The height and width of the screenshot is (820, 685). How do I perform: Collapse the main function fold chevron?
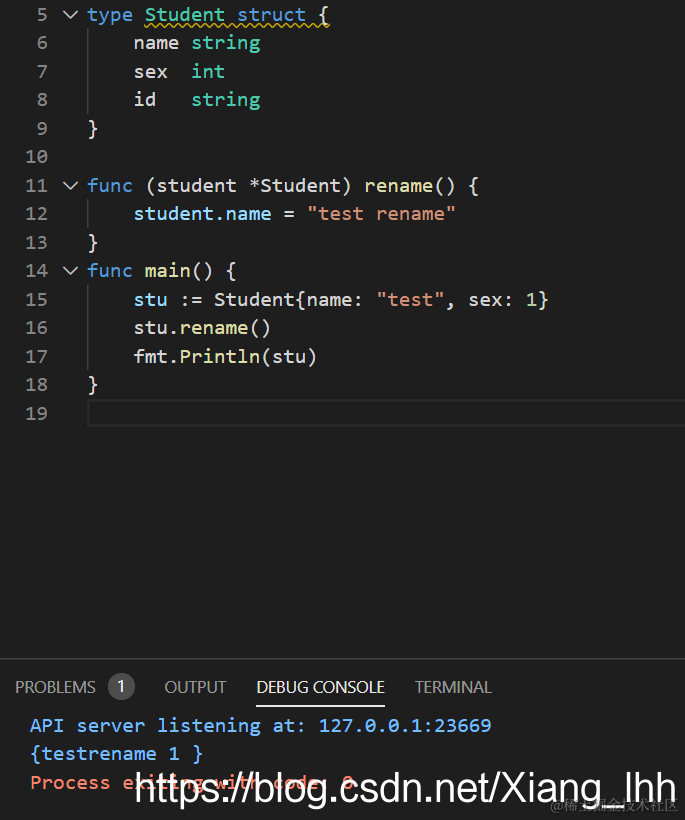coord(70,271)
